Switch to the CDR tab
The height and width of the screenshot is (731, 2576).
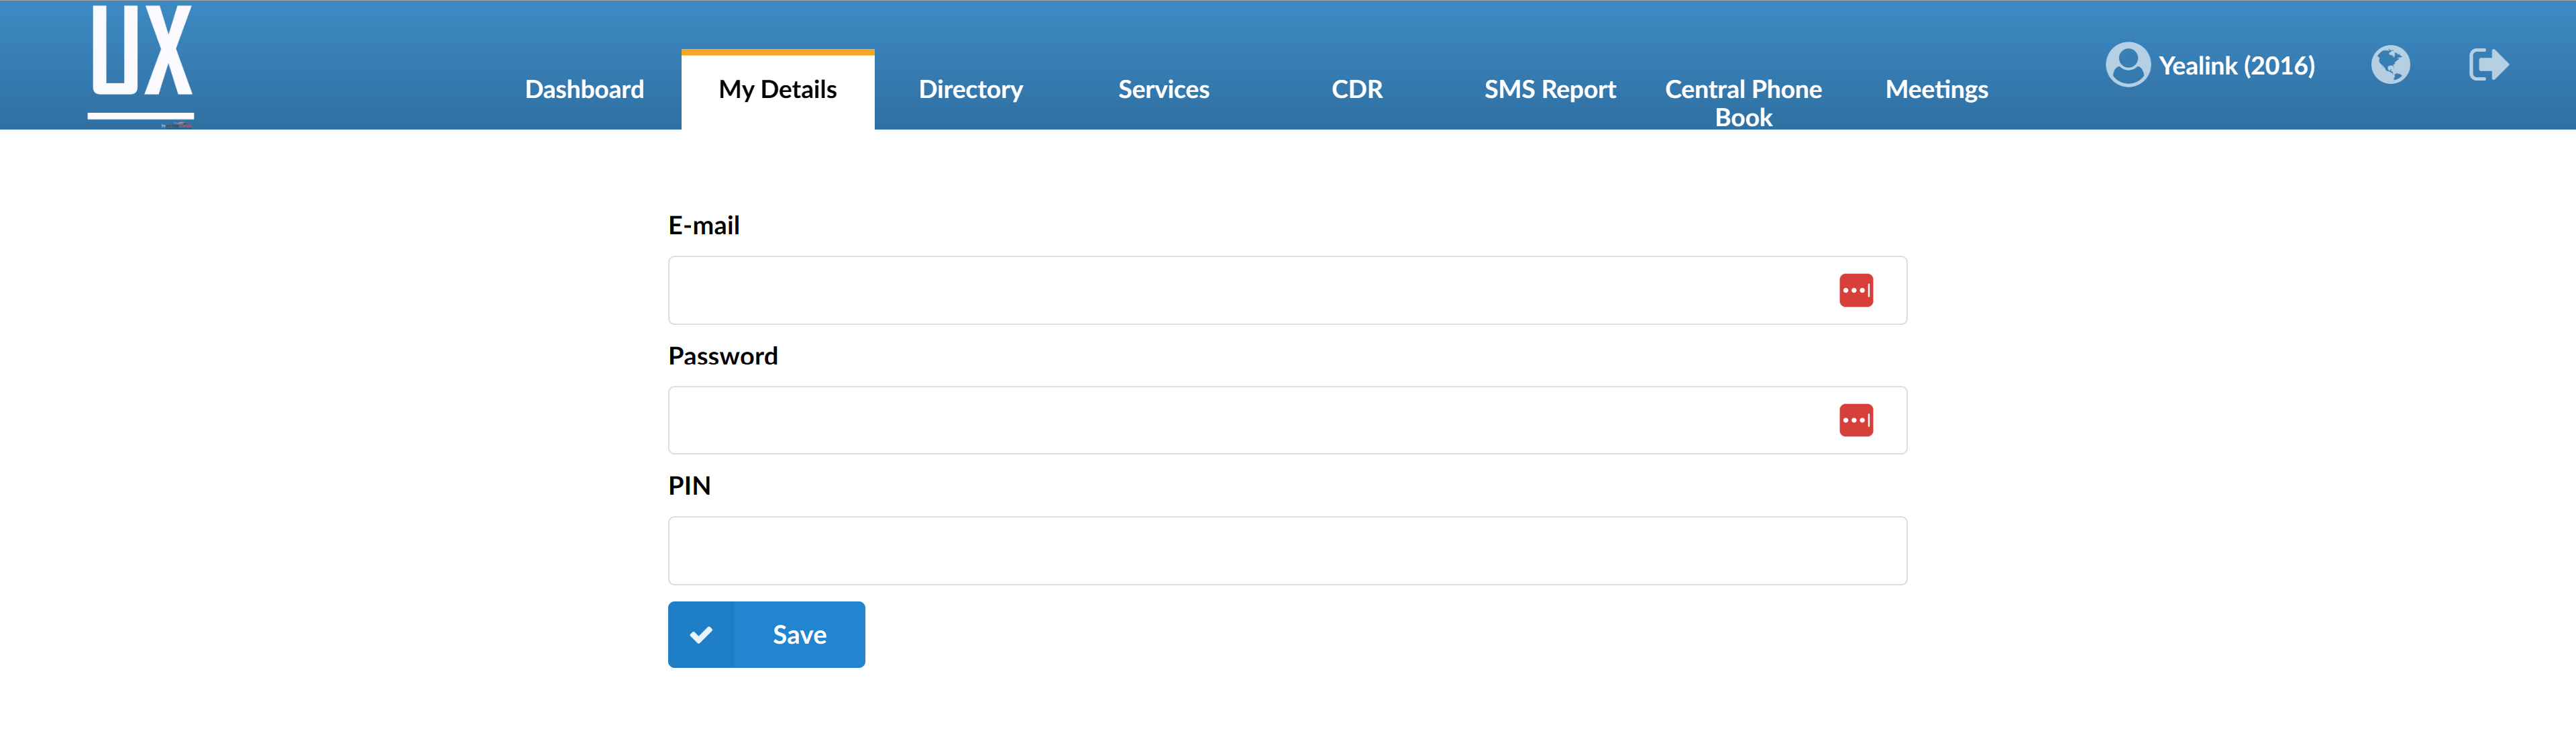[1356, 89]
